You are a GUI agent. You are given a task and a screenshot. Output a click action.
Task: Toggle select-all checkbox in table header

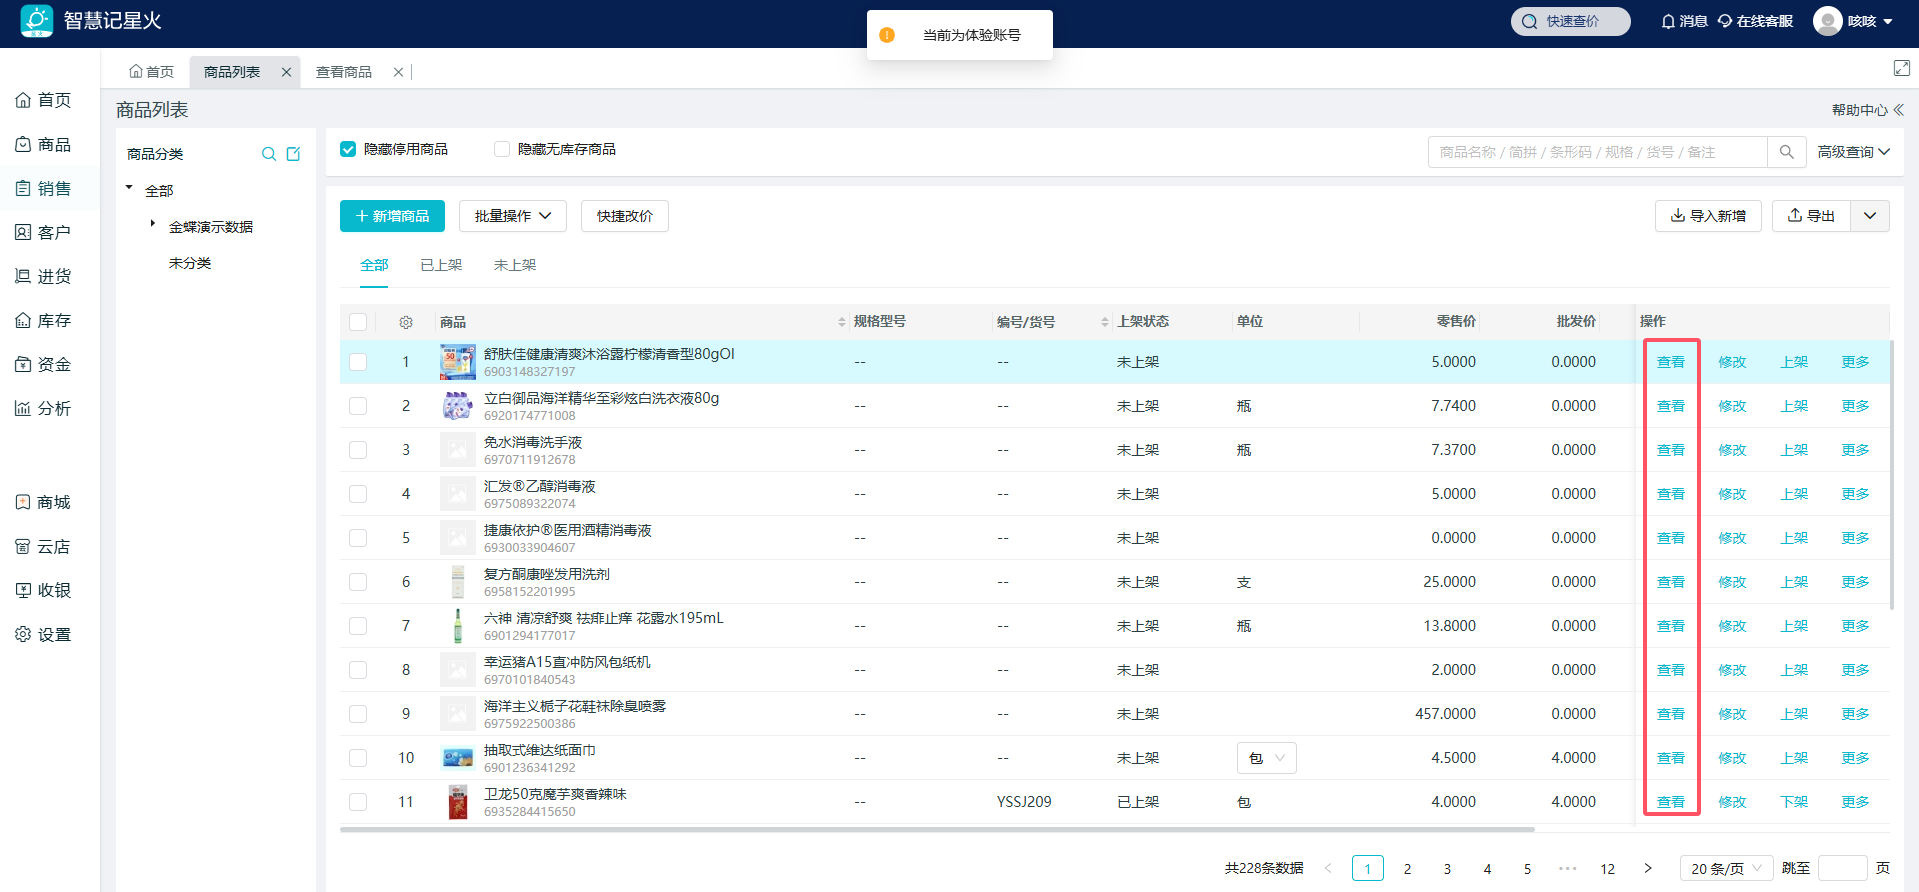coord(358,322)
